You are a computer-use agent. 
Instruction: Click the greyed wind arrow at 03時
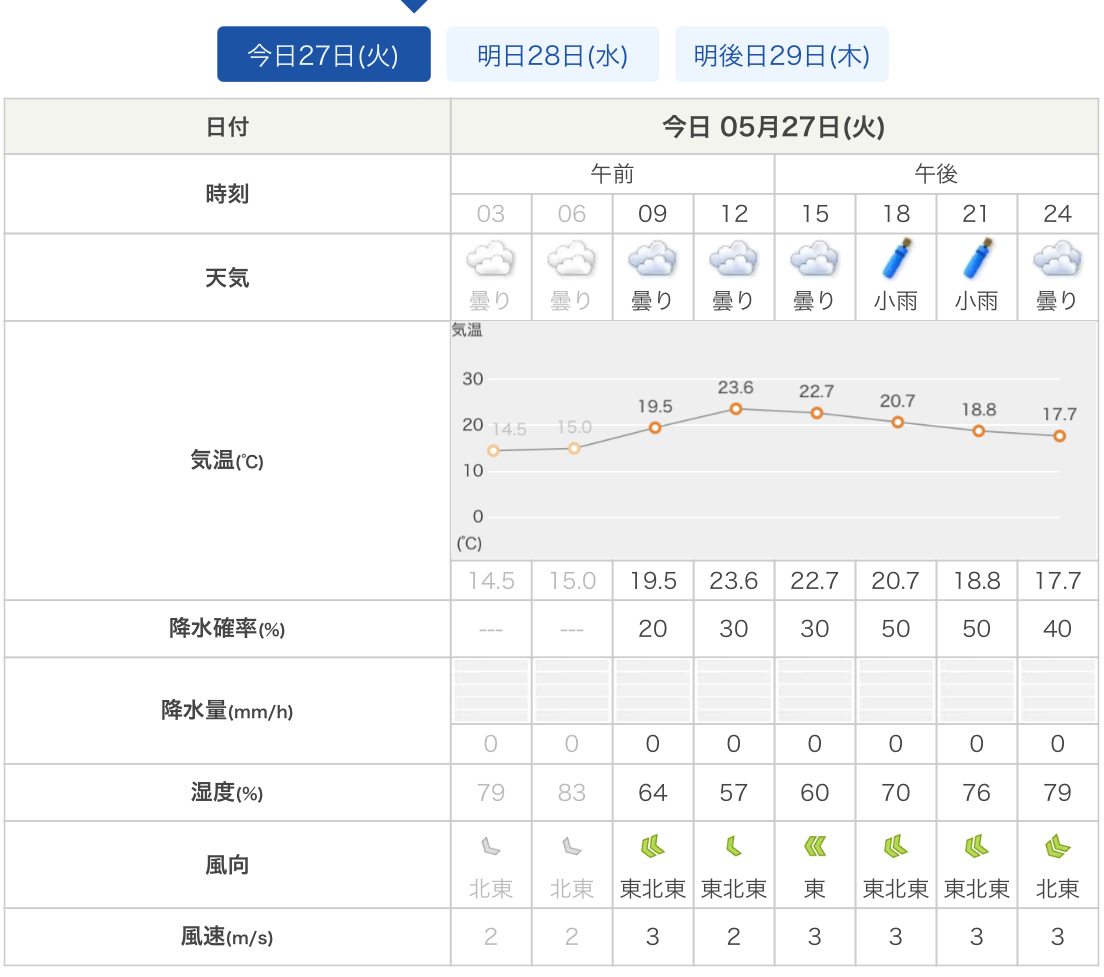(490, 848)
